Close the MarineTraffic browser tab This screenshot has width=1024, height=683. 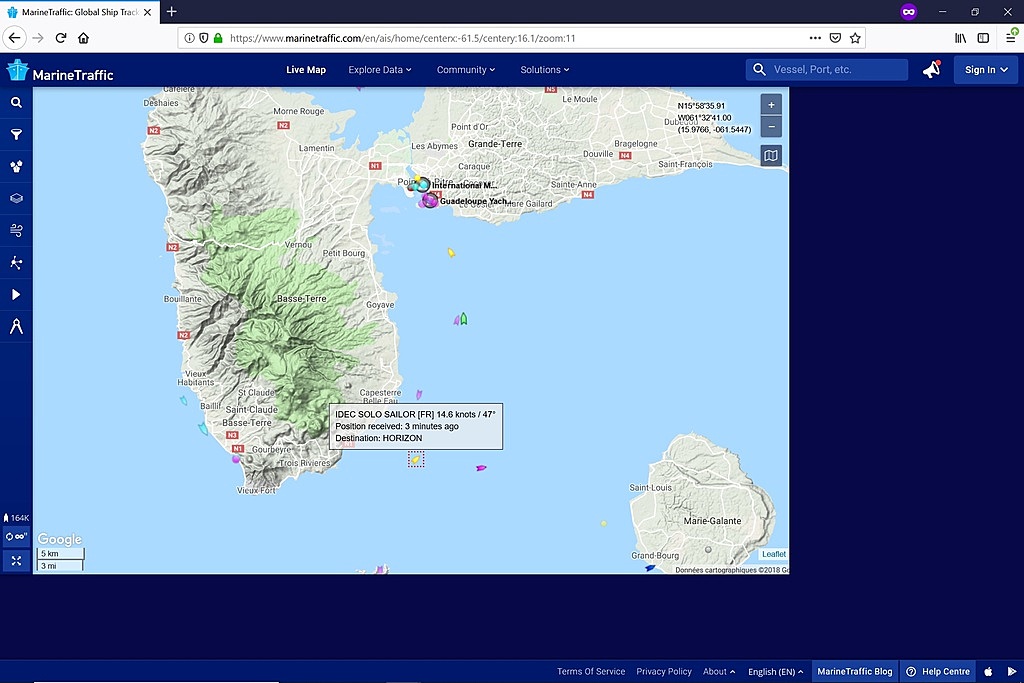pos(148,12)
